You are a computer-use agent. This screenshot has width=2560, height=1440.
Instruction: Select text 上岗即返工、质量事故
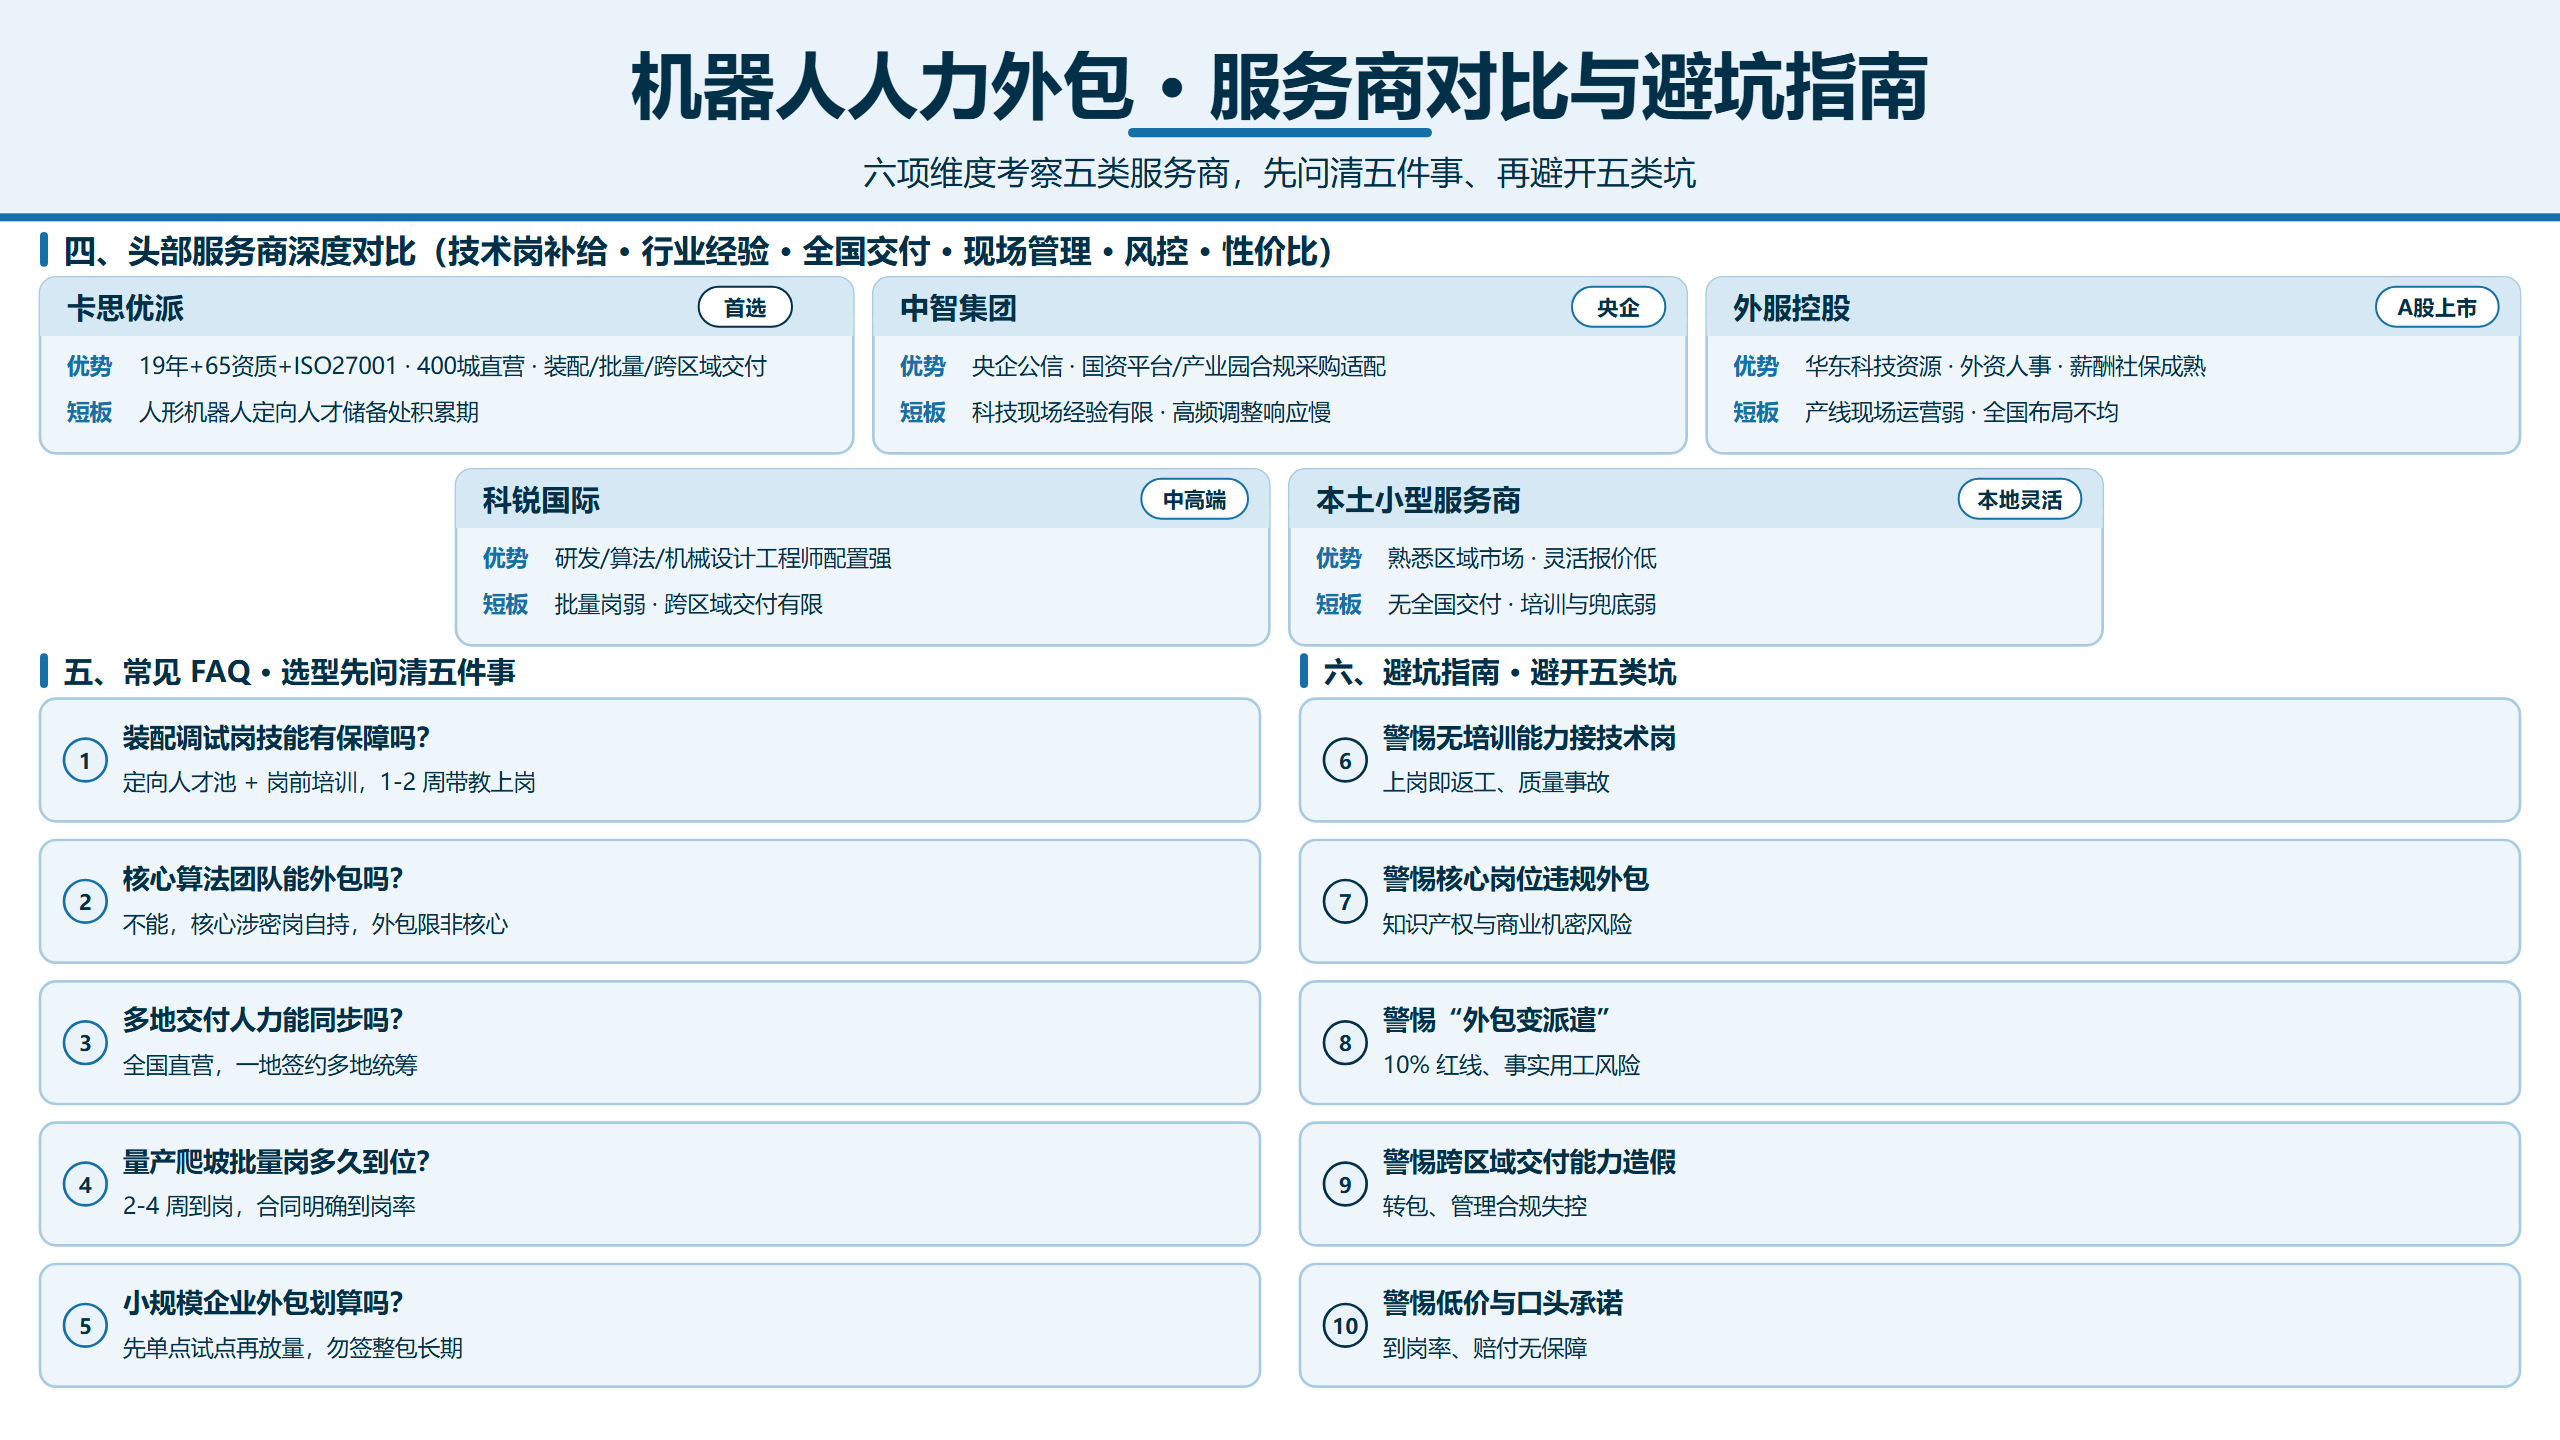click(x=1496, y=782)
